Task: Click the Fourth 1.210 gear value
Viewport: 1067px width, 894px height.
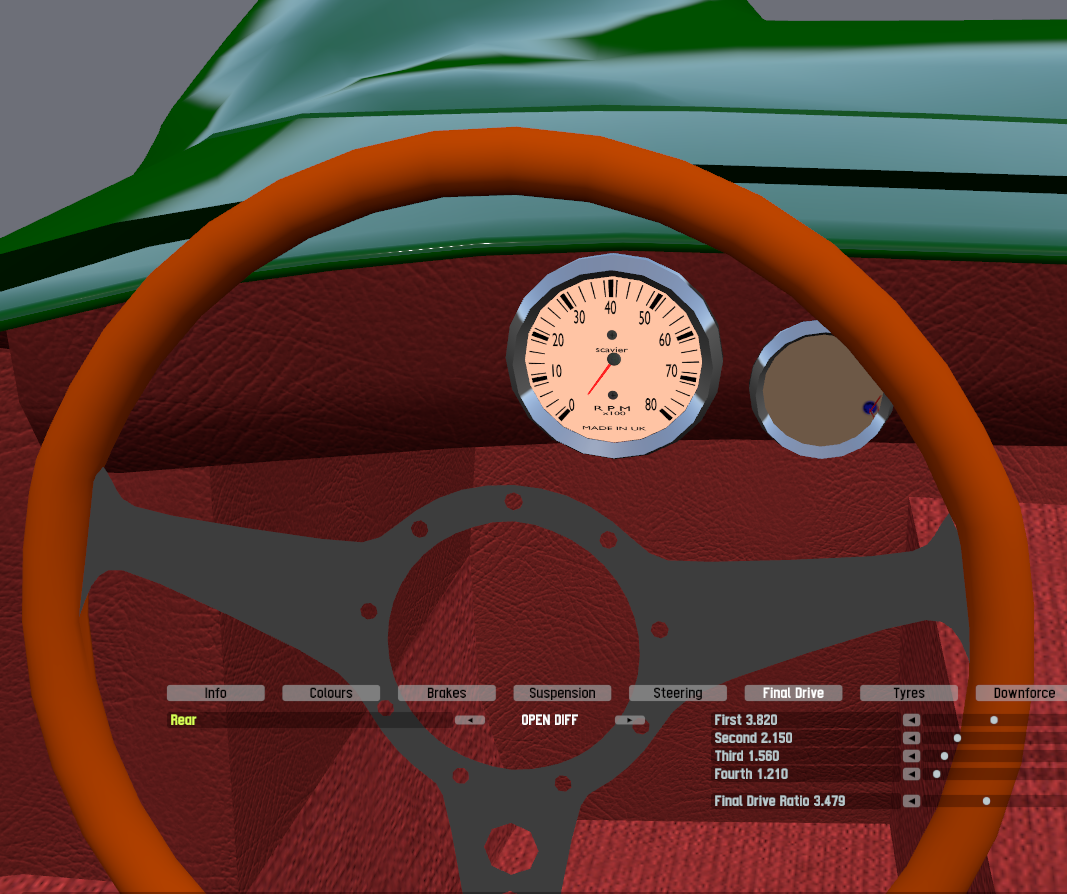Action: tap(751, 774)
